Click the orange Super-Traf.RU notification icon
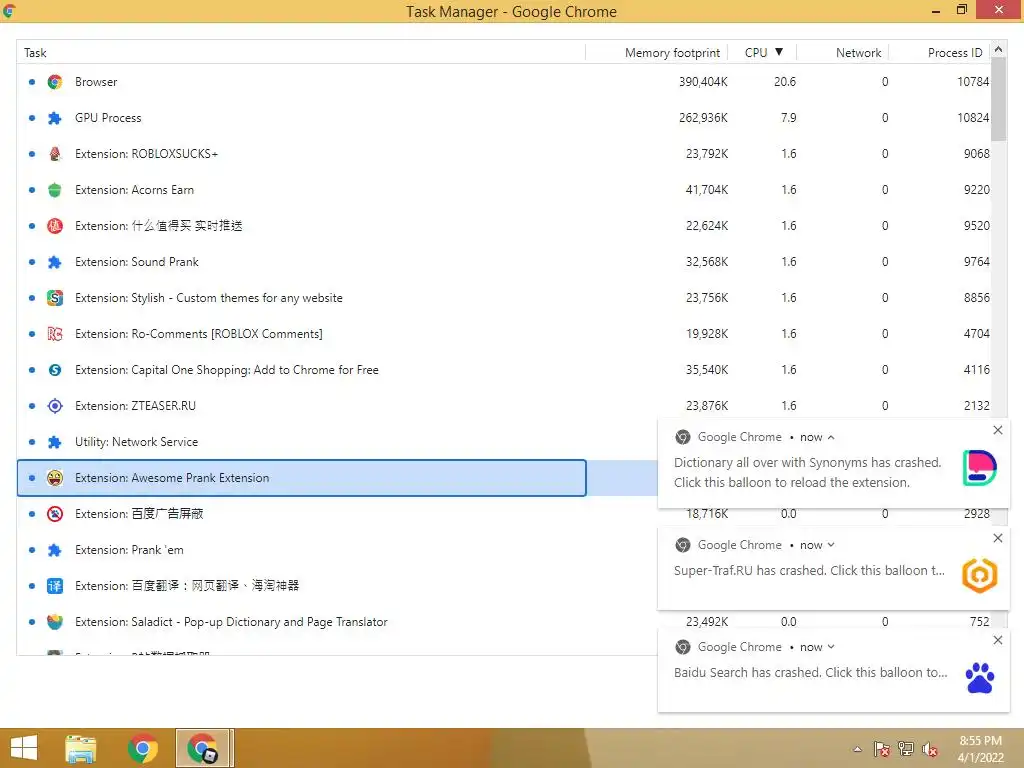The width and height of the screenshot is (1024, 768). [980, 575]
